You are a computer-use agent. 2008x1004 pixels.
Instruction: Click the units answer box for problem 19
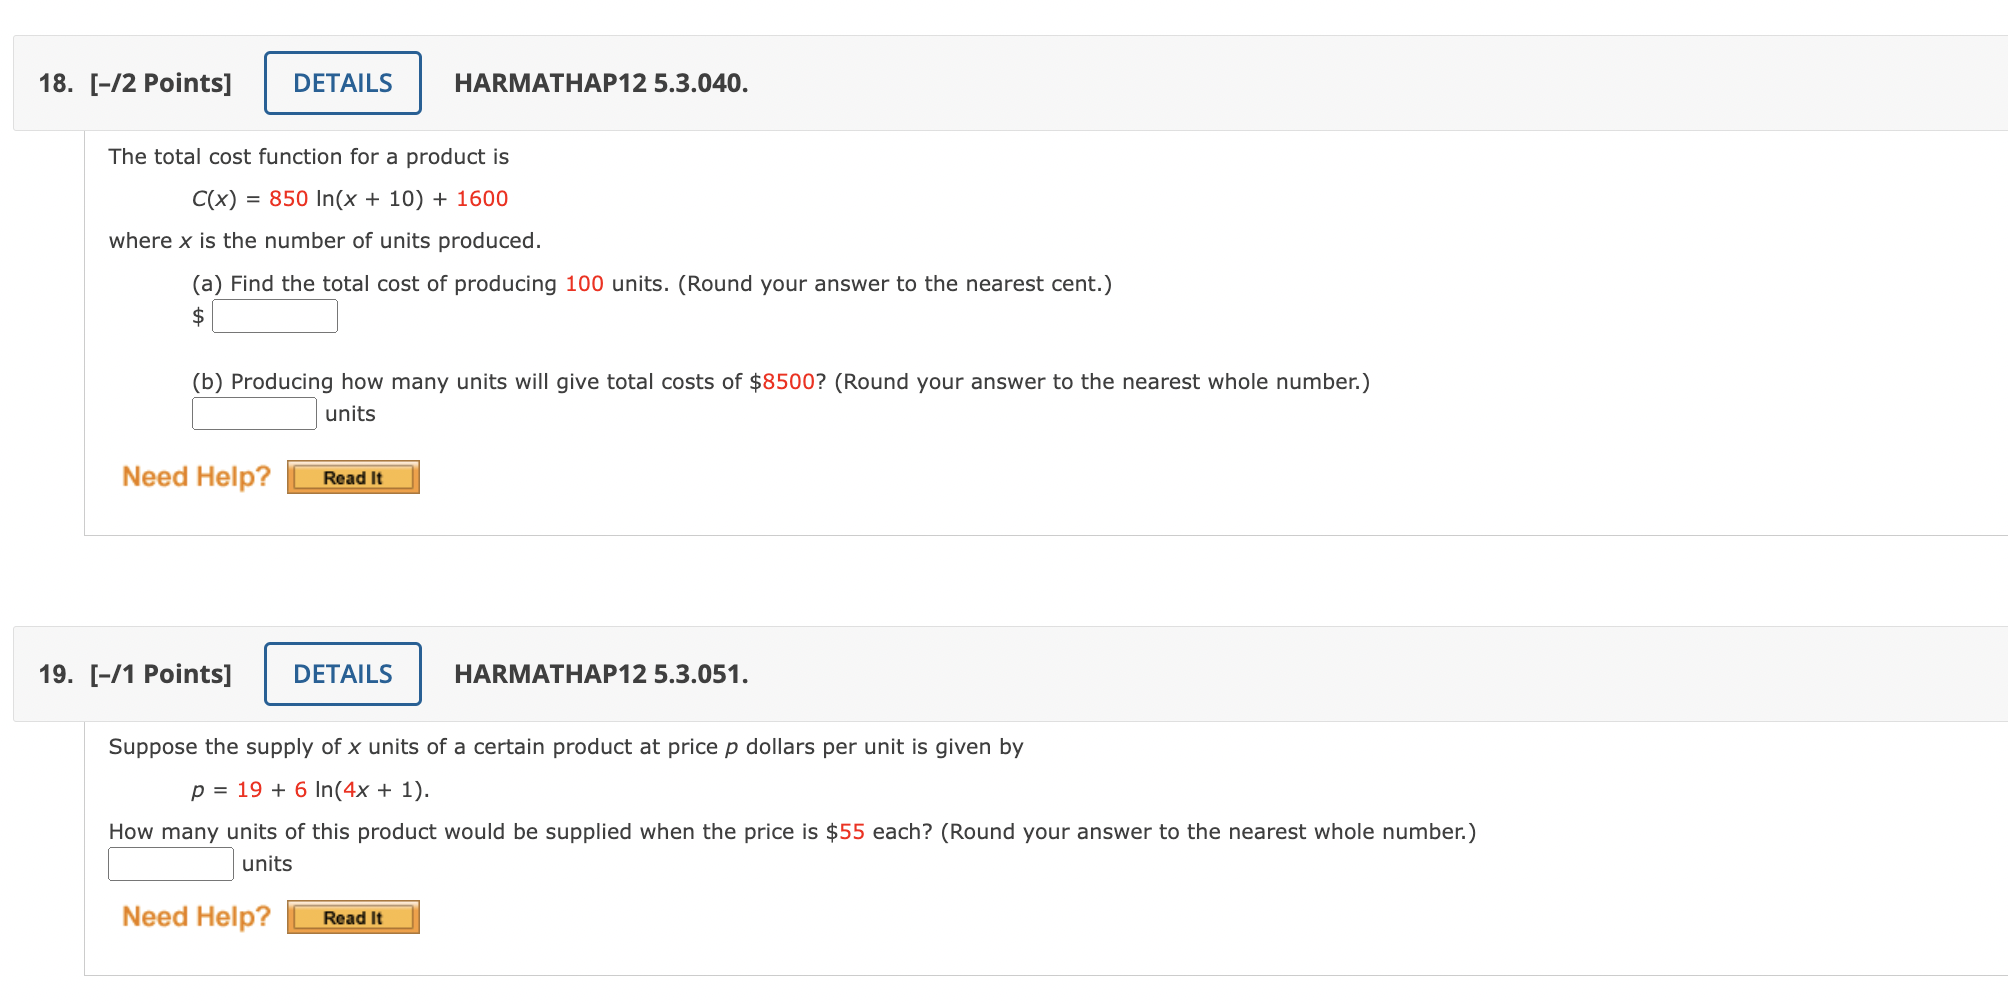(x=170, y=862)
